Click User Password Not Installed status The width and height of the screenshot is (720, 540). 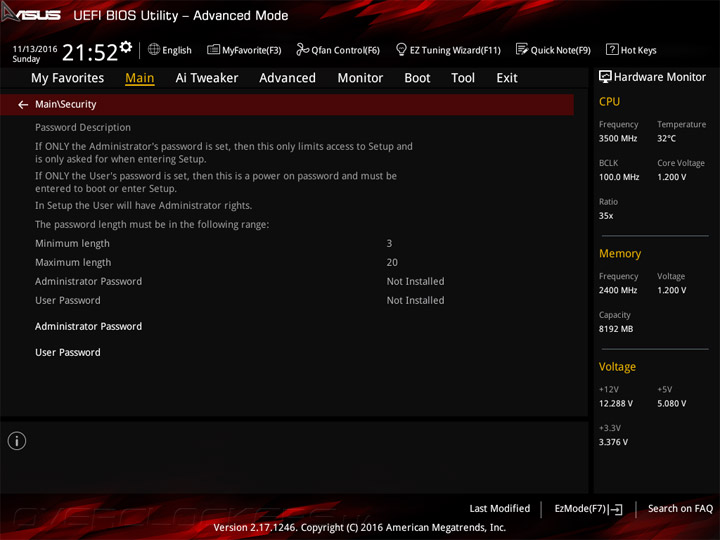(x=415, y=300)
